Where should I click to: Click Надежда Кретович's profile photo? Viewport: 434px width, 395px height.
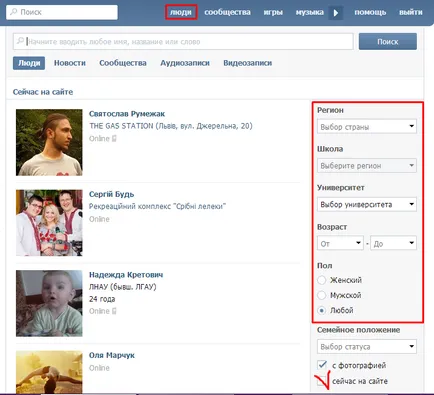49,303
